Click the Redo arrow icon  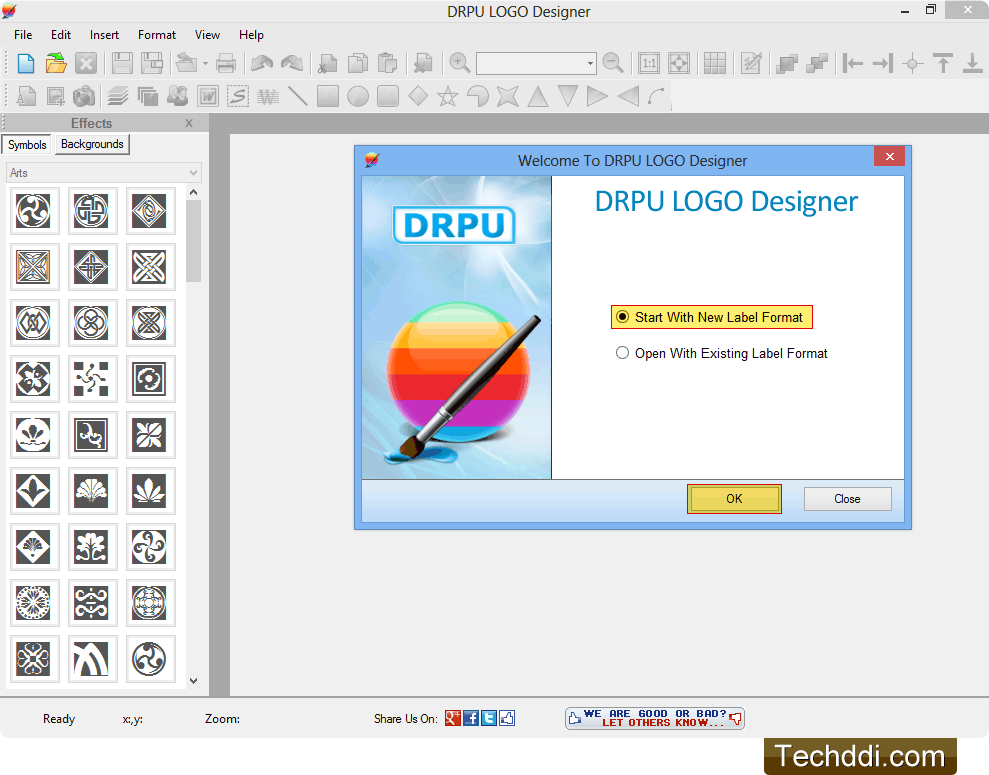click(x=291, y=64)
